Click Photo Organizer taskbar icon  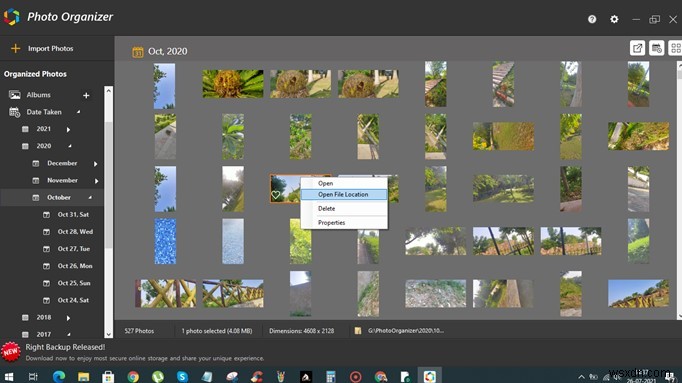tap(430, 376)
